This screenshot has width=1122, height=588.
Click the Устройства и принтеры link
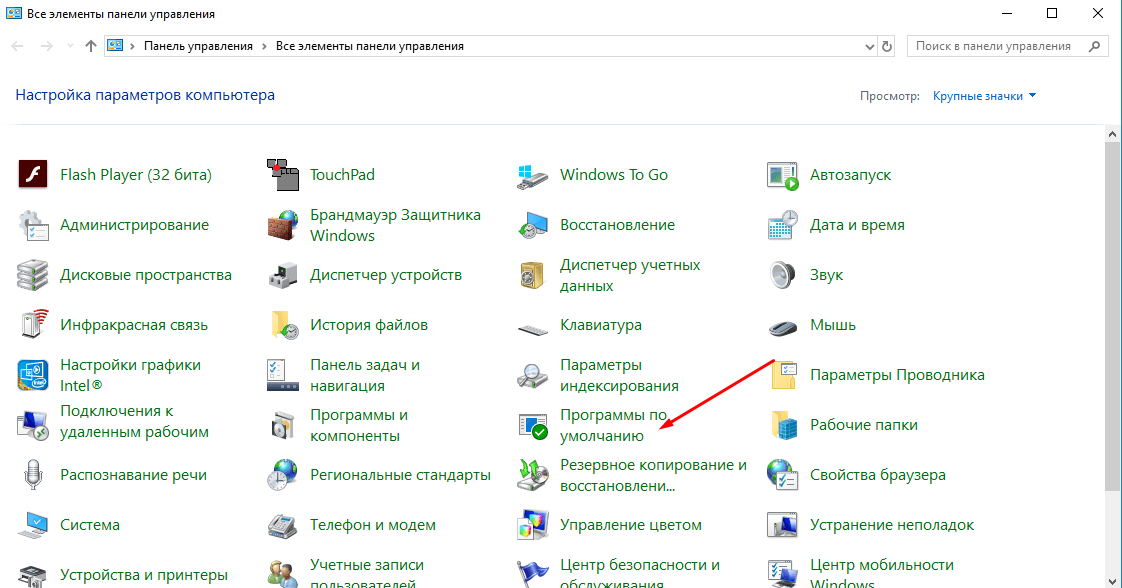coord(144,575)
